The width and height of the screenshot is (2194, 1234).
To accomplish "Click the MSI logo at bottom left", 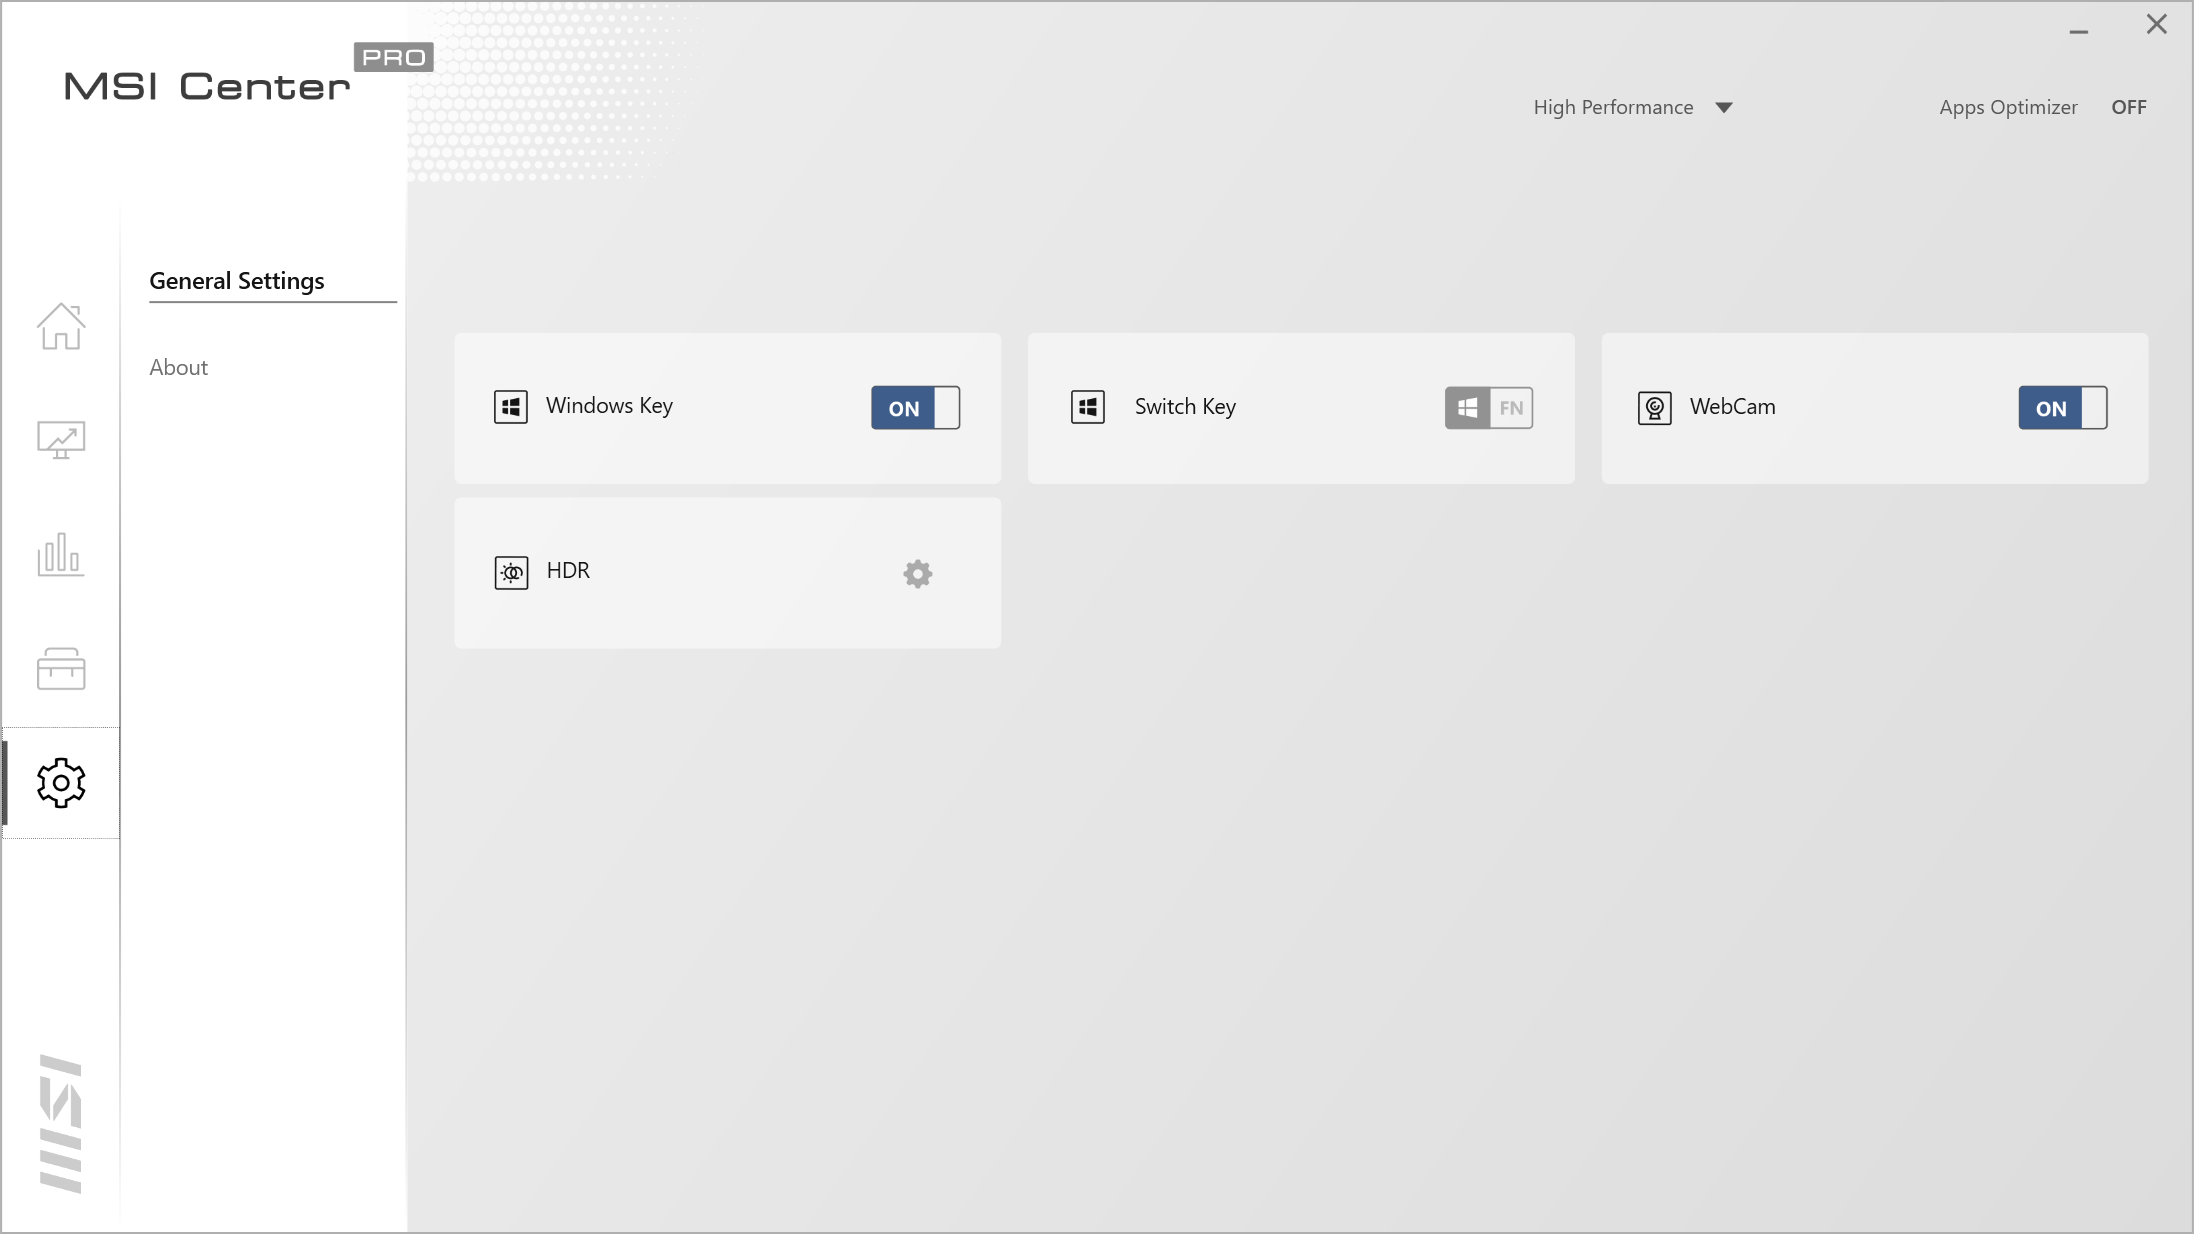I will point(60,1123).
